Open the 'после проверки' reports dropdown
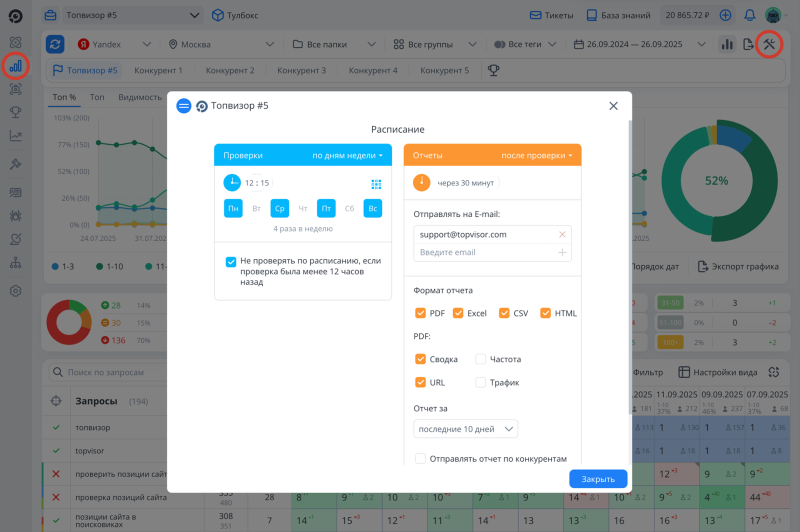The height and width of the screenshot is (532, 800). [x=537, y=156]
